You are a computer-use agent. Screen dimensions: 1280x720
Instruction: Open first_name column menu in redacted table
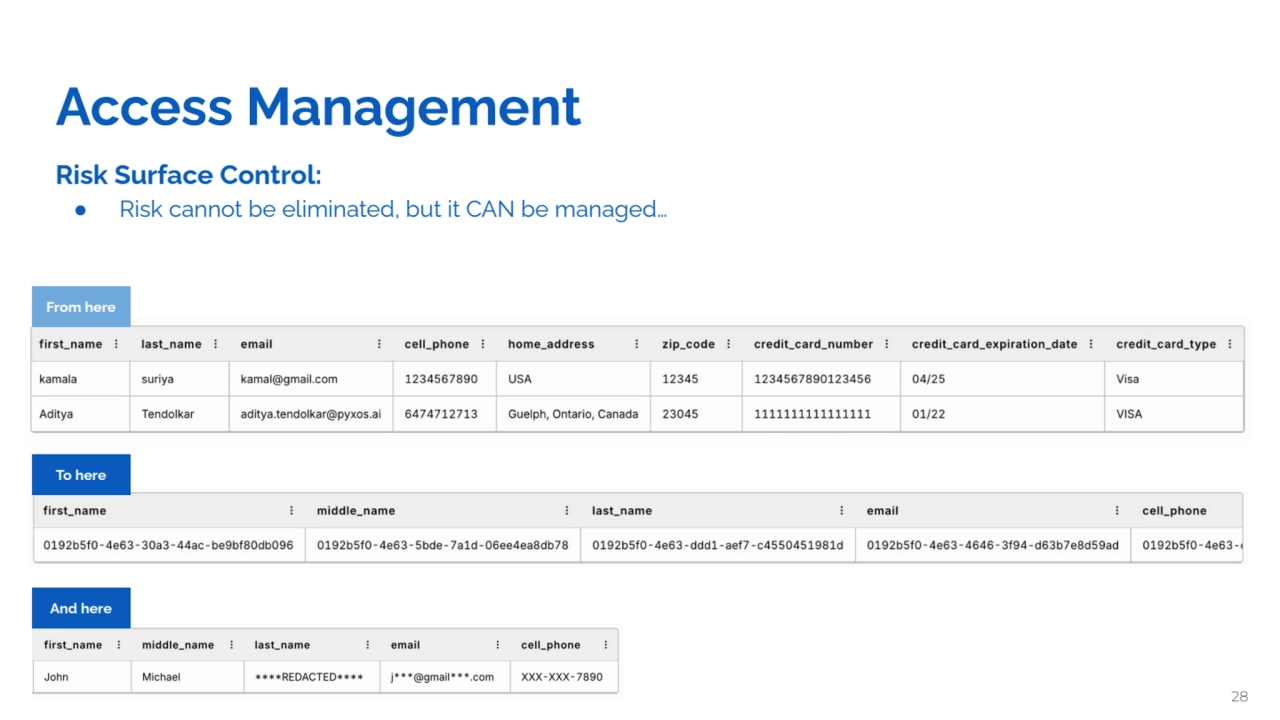(118, 645)
